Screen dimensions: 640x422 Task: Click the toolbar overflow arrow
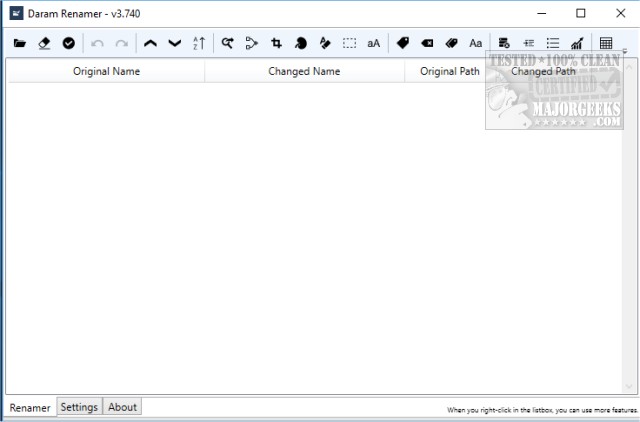click(x=625, y=51)
